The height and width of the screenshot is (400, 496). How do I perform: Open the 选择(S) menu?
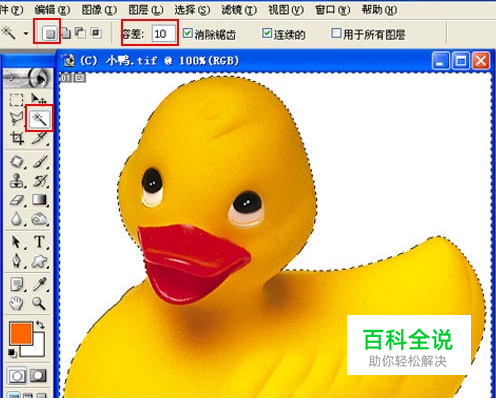192,10
